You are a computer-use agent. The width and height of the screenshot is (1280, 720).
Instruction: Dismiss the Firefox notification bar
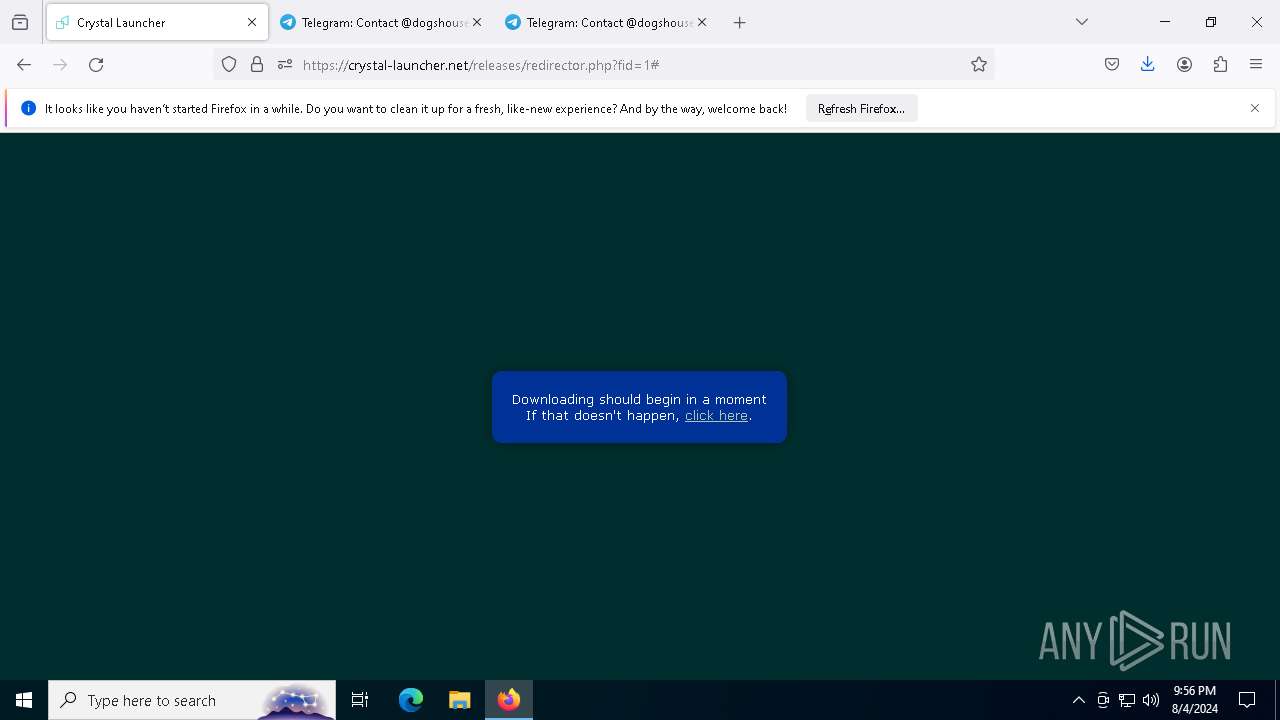tap(1255, 108)
